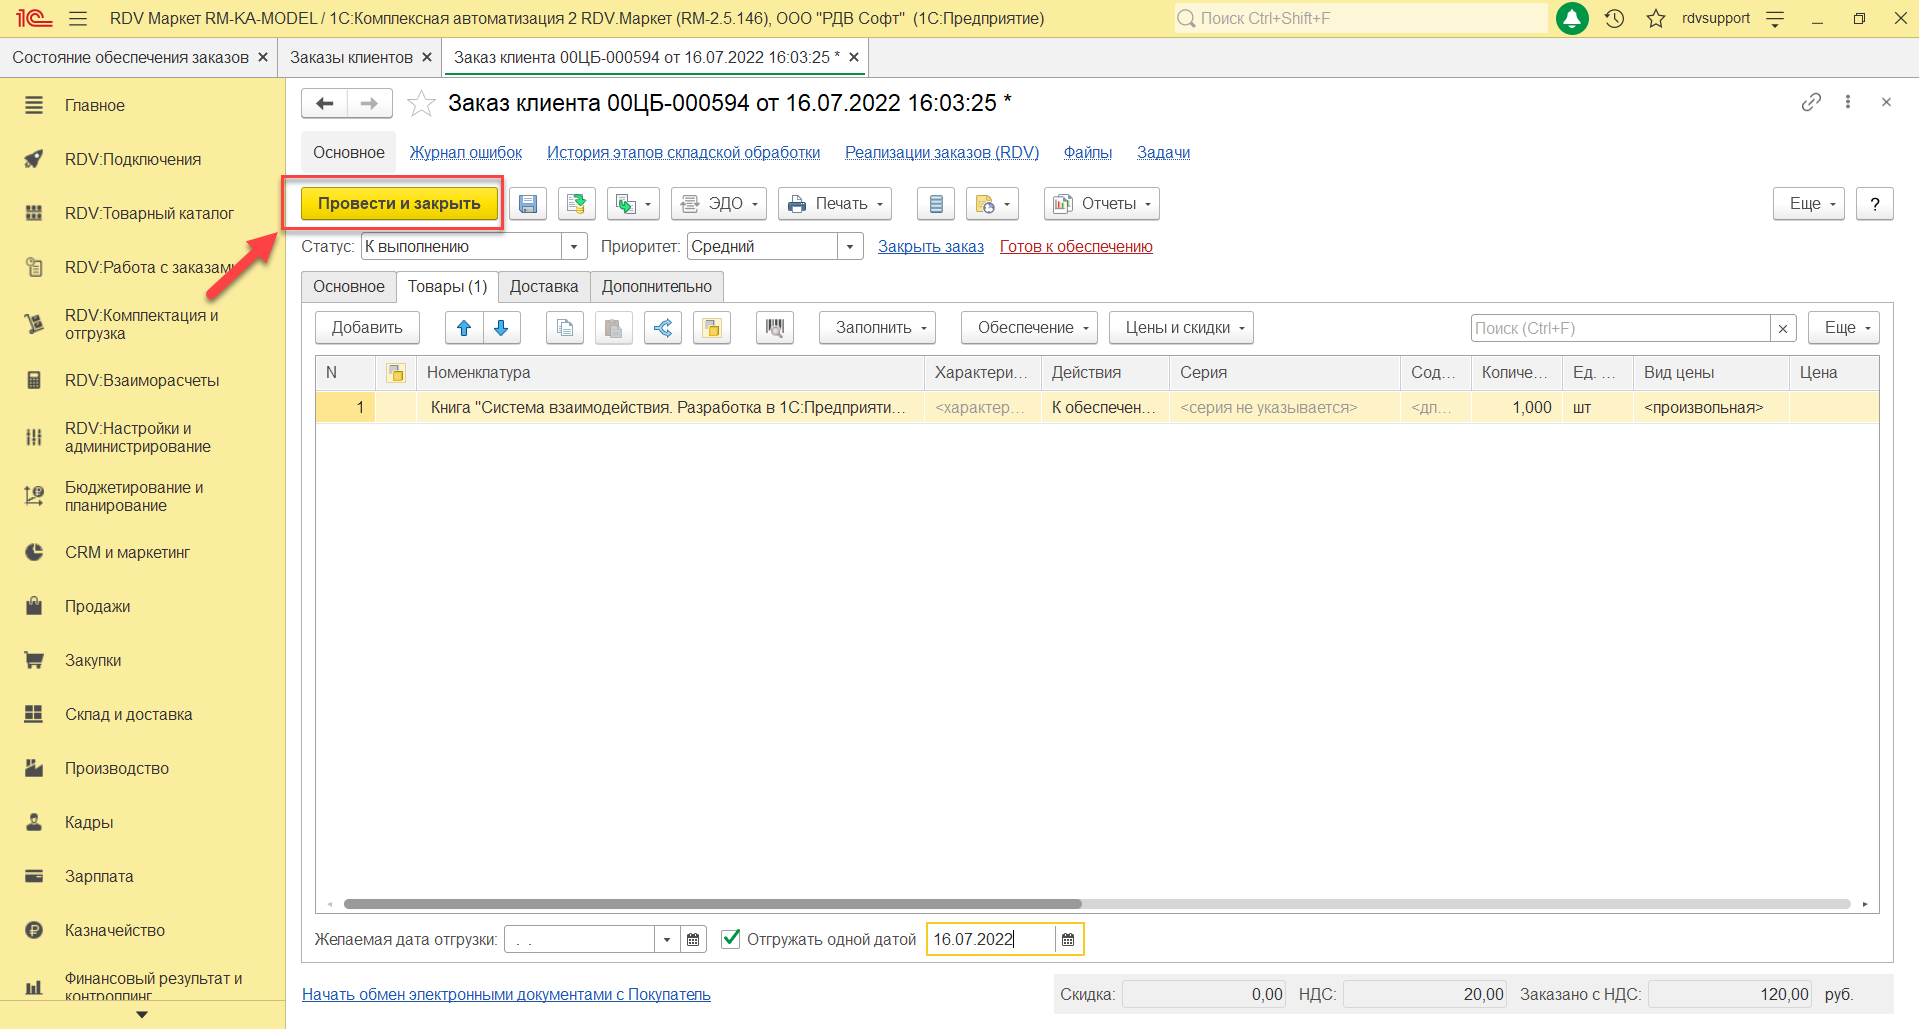Toggle 'Отгружать одной датой' checkbox

(x=731, y=939)
